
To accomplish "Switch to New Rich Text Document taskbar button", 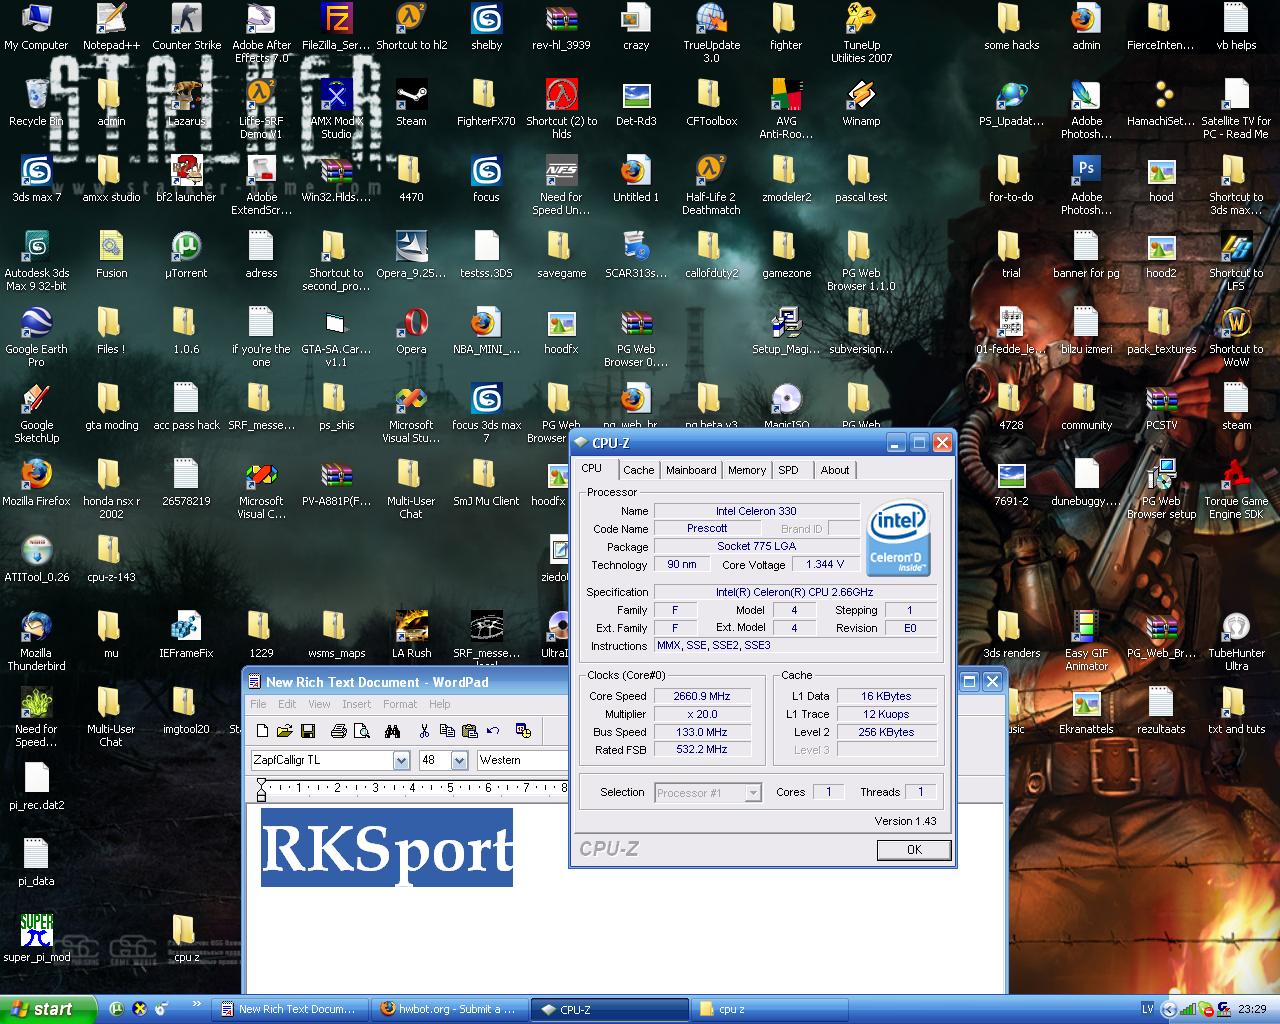I will tap(290, 1009).
